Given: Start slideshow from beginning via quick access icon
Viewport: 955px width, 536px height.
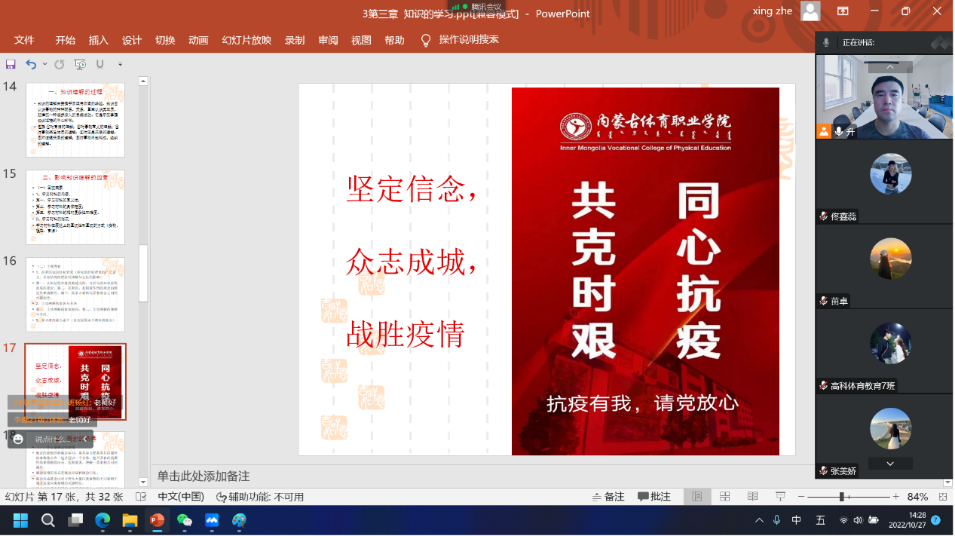Looking at the screenshot, I should [80, 64].
